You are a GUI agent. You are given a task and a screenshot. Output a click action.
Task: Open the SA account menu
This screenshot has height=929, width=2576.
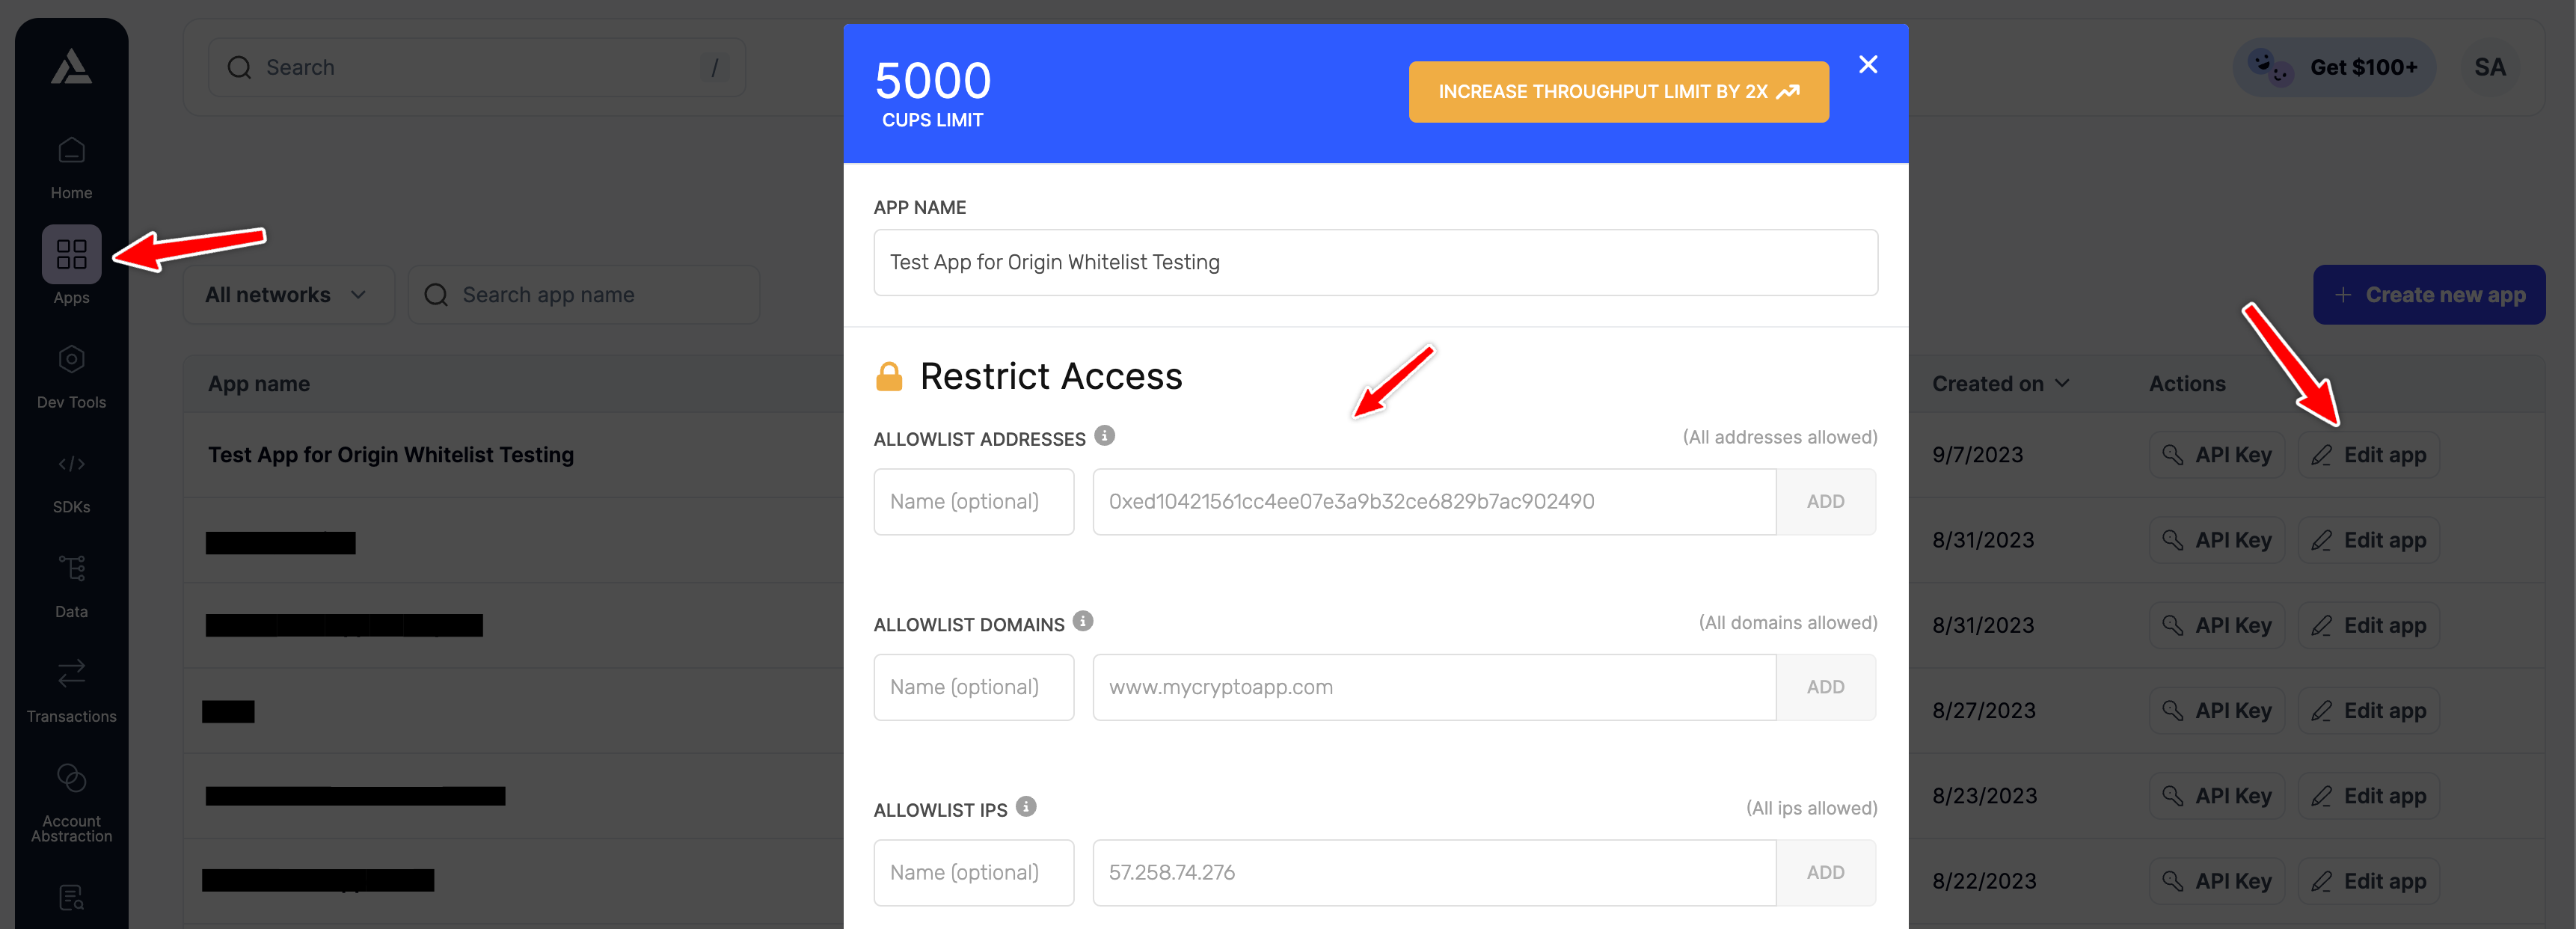[x=2490, y=66]
